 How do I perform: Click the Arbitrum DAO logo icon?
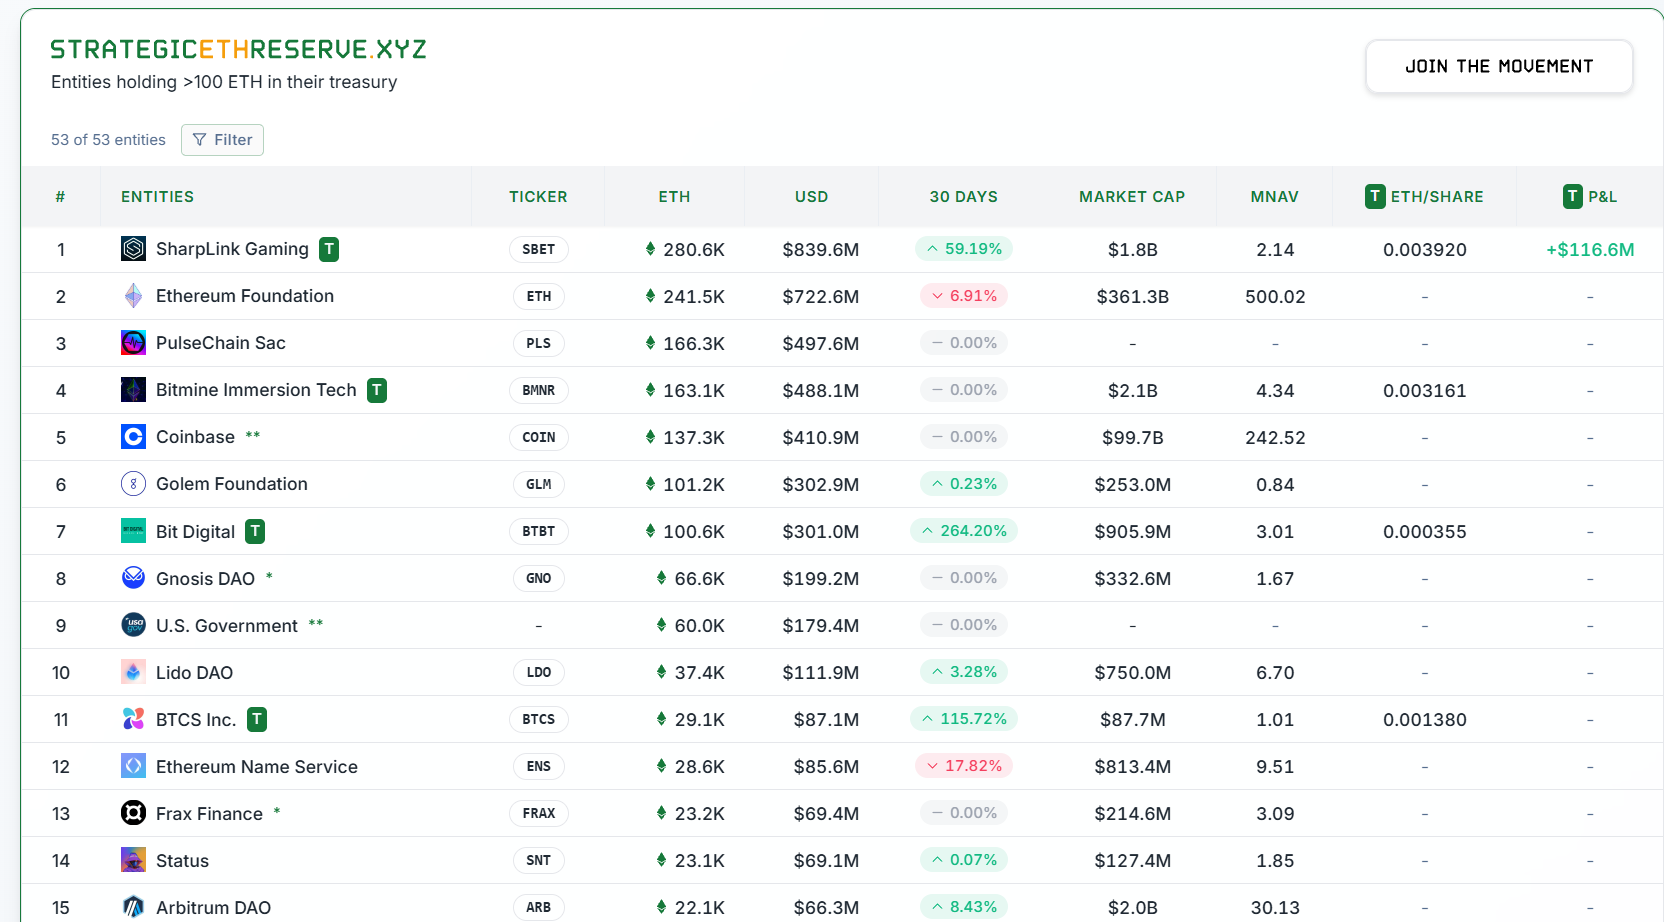[133, 907]
